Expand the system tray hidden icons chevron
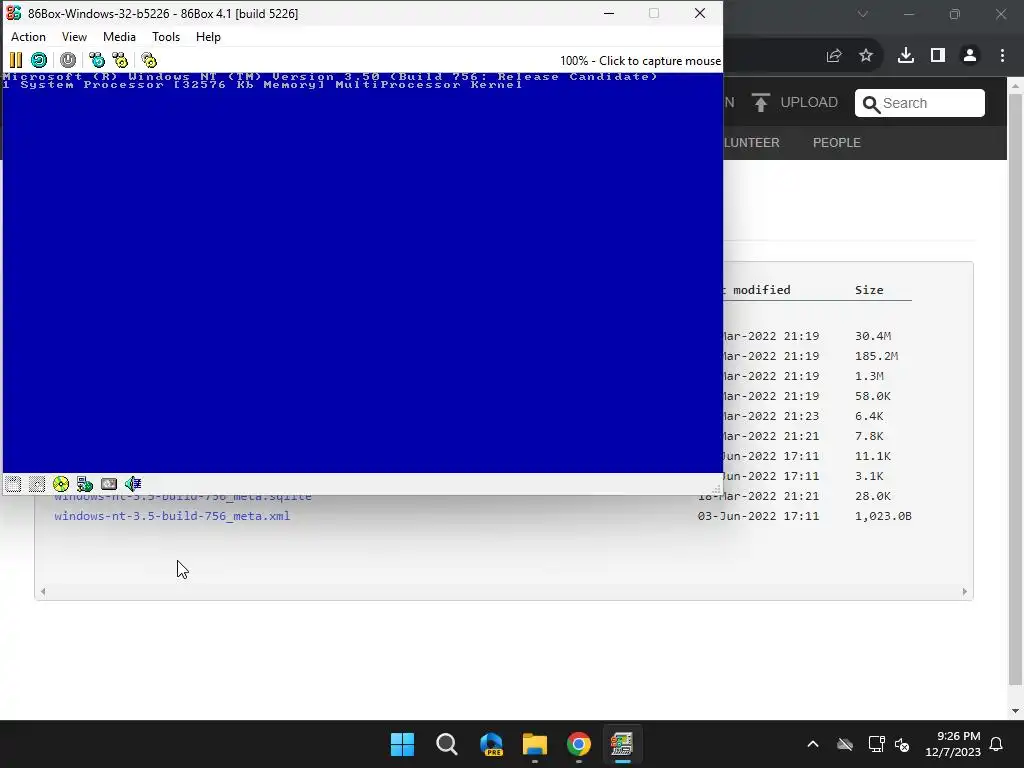Screen dimensions: 1024x768 (813, 744)
